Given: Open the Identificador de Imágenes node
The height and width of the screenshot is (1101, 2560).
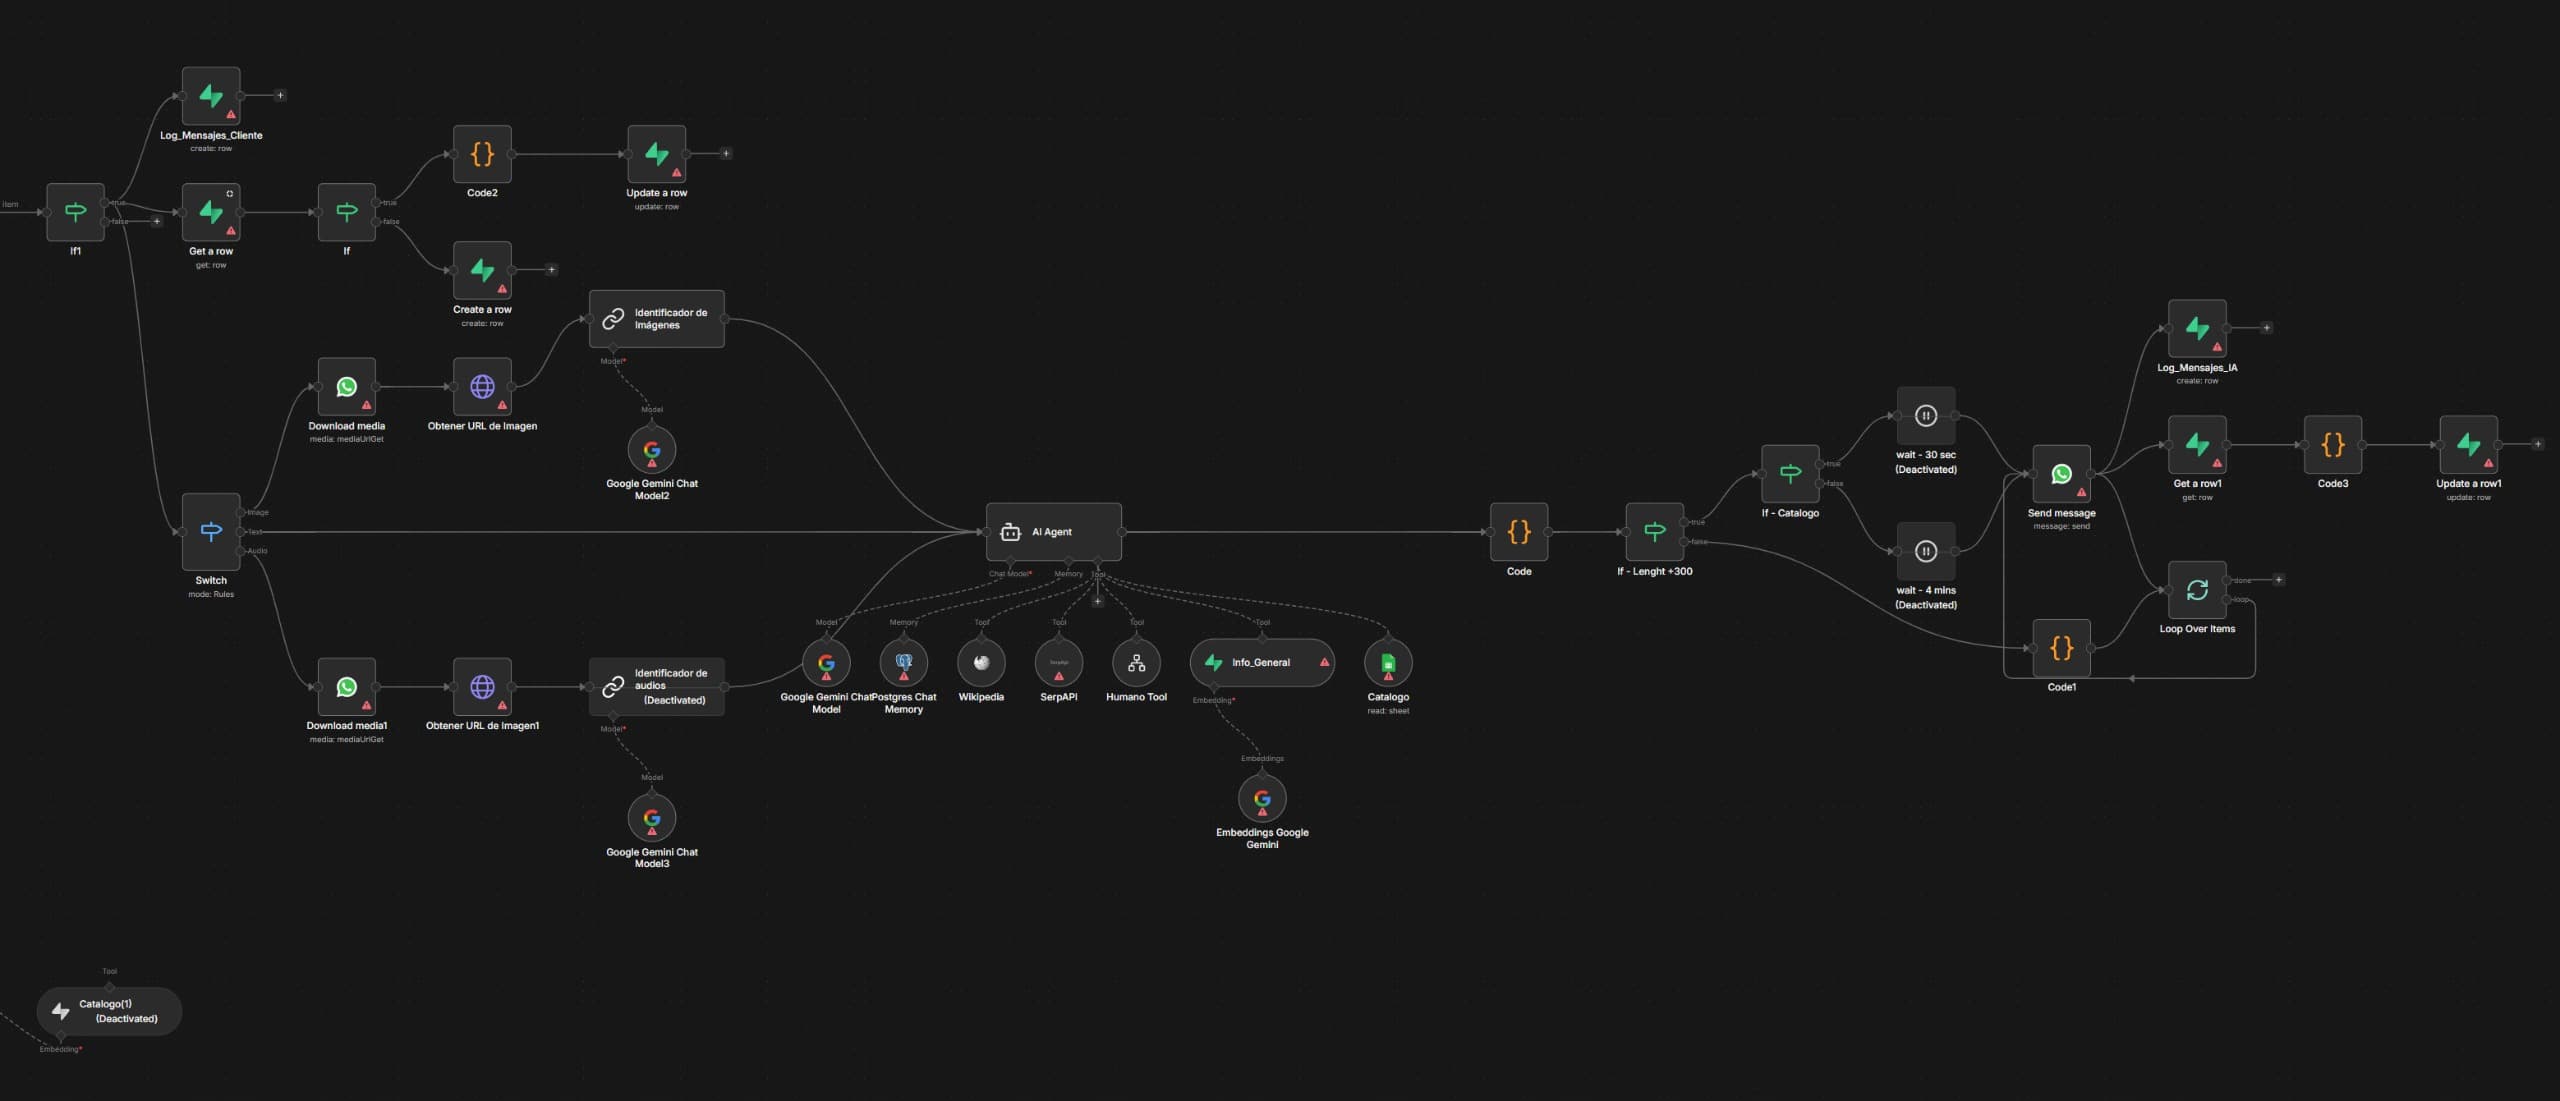Looking at the screenshot, I should click(x=657, y=319).
